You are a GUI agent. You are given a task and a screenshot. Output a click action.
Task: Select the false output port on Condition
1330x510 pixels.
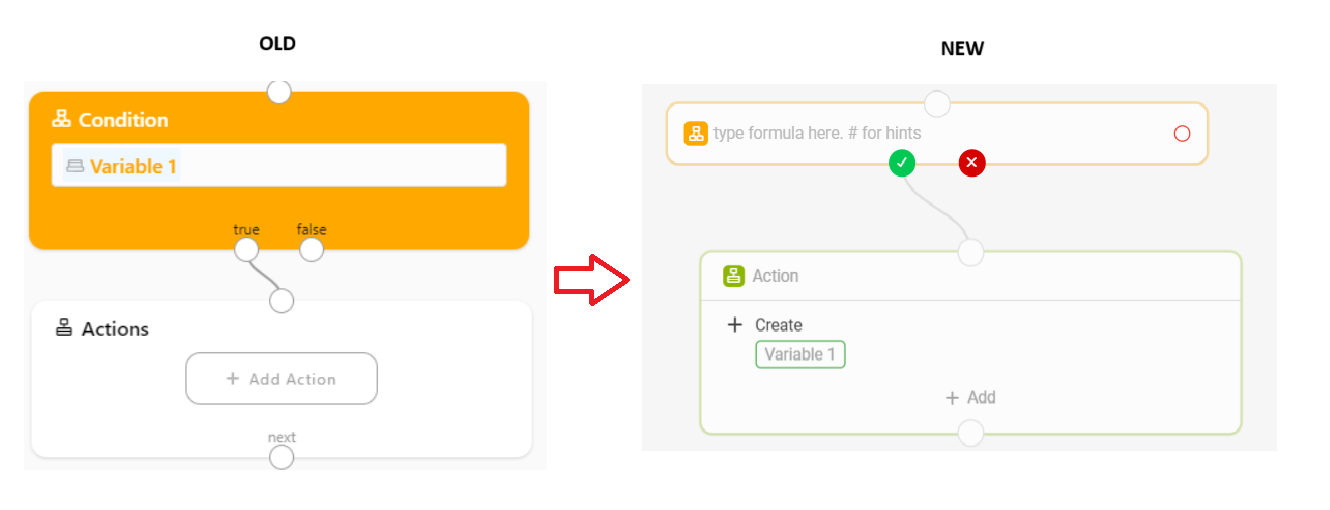[312, 249]
